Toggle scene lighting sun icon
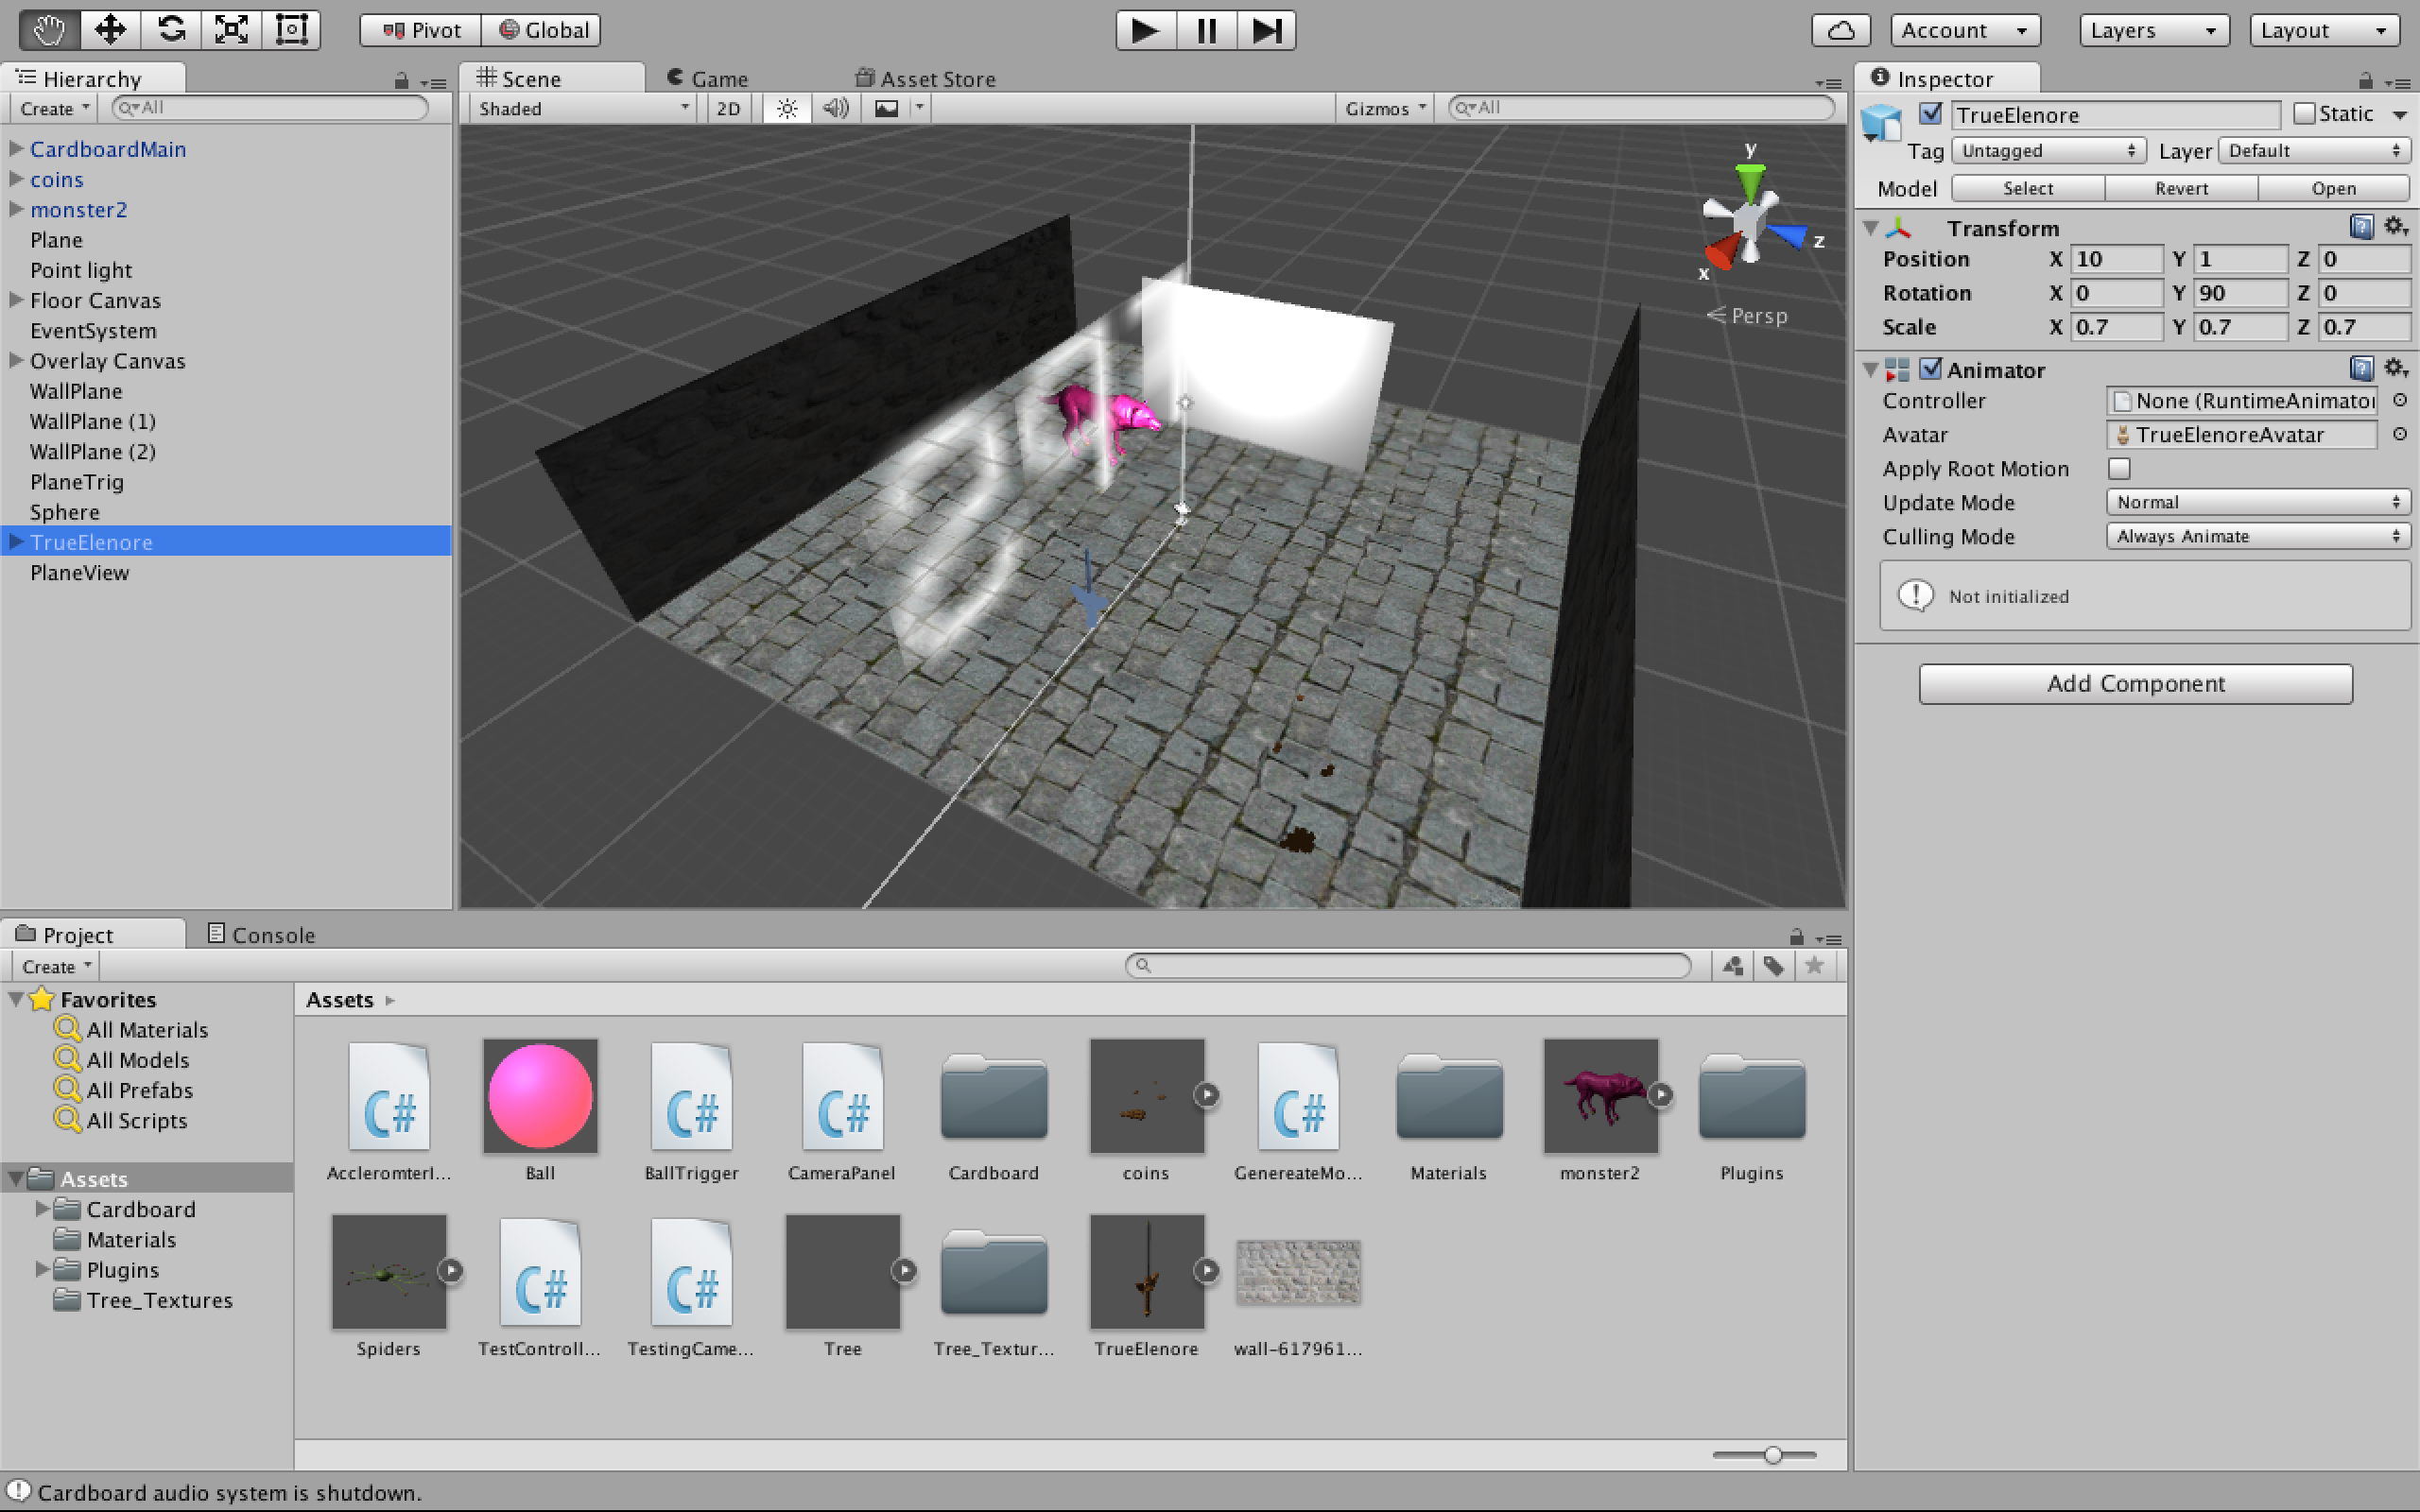 pos(787,108)
